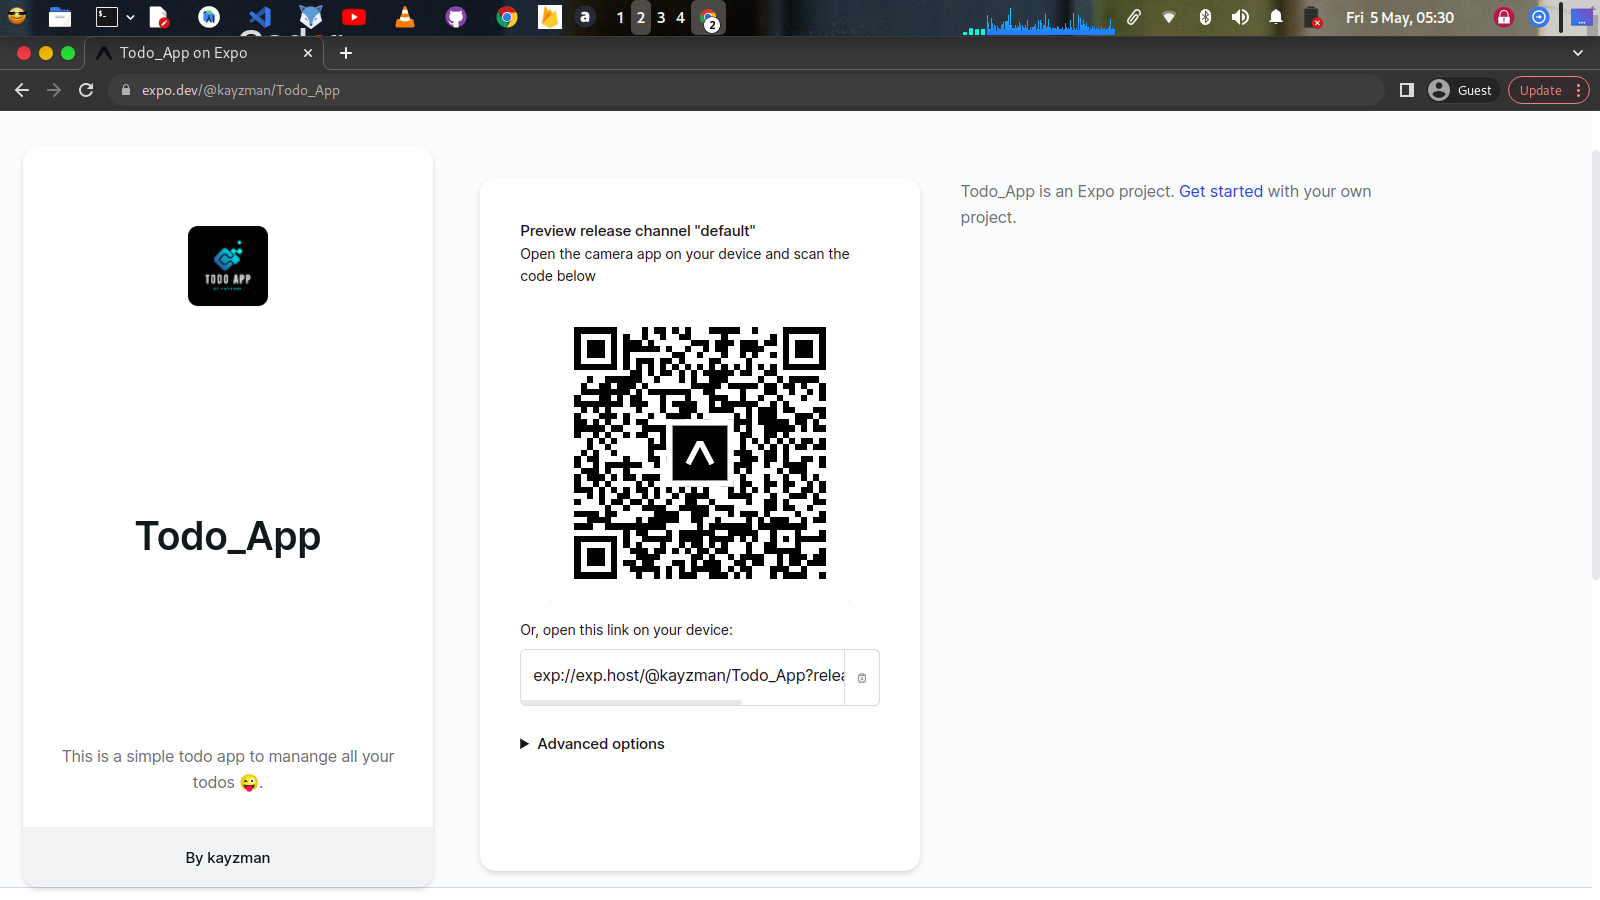
Task: Go back to the previous page
Action: coord(22,90)
